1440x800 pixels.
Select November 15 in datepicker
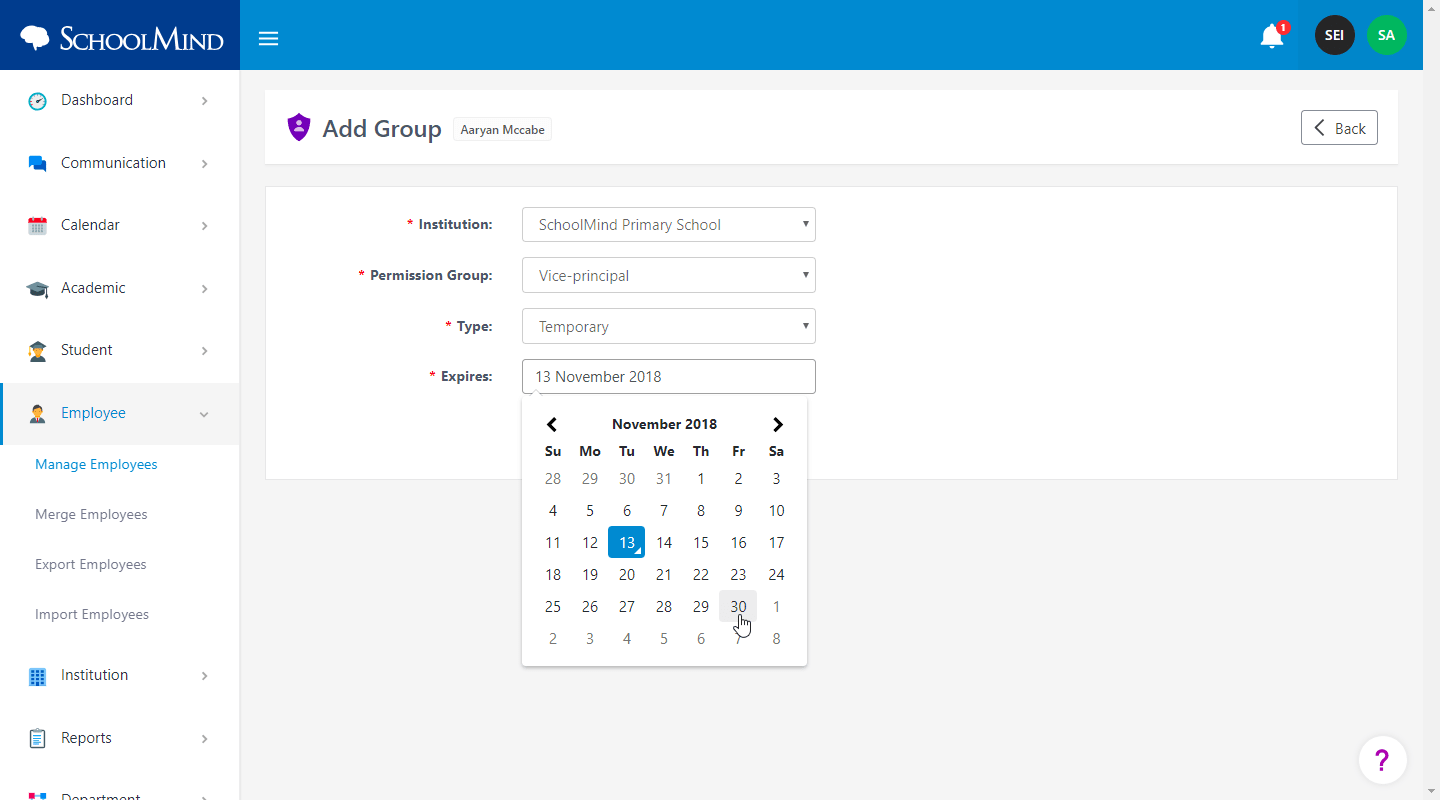click(701, 542)
